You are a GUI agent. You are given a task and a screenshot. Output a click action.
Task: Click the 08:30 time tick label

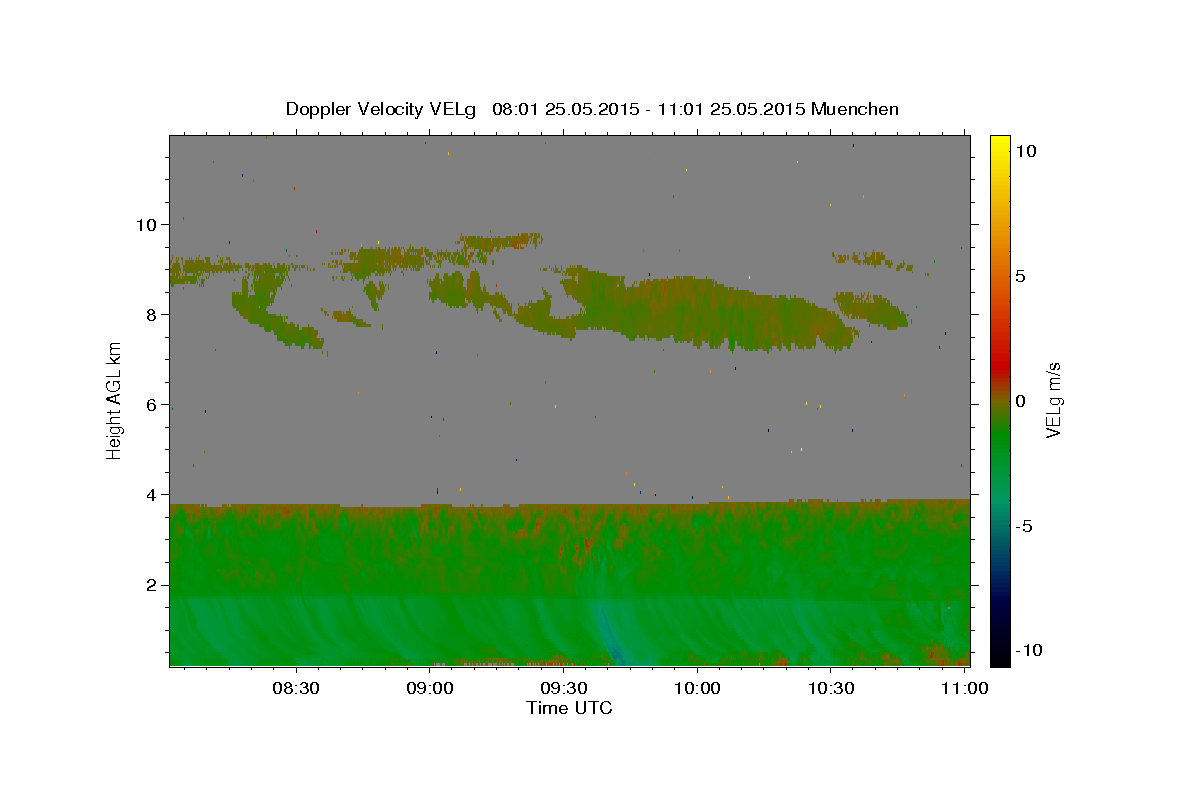click(x=297, y=688)
